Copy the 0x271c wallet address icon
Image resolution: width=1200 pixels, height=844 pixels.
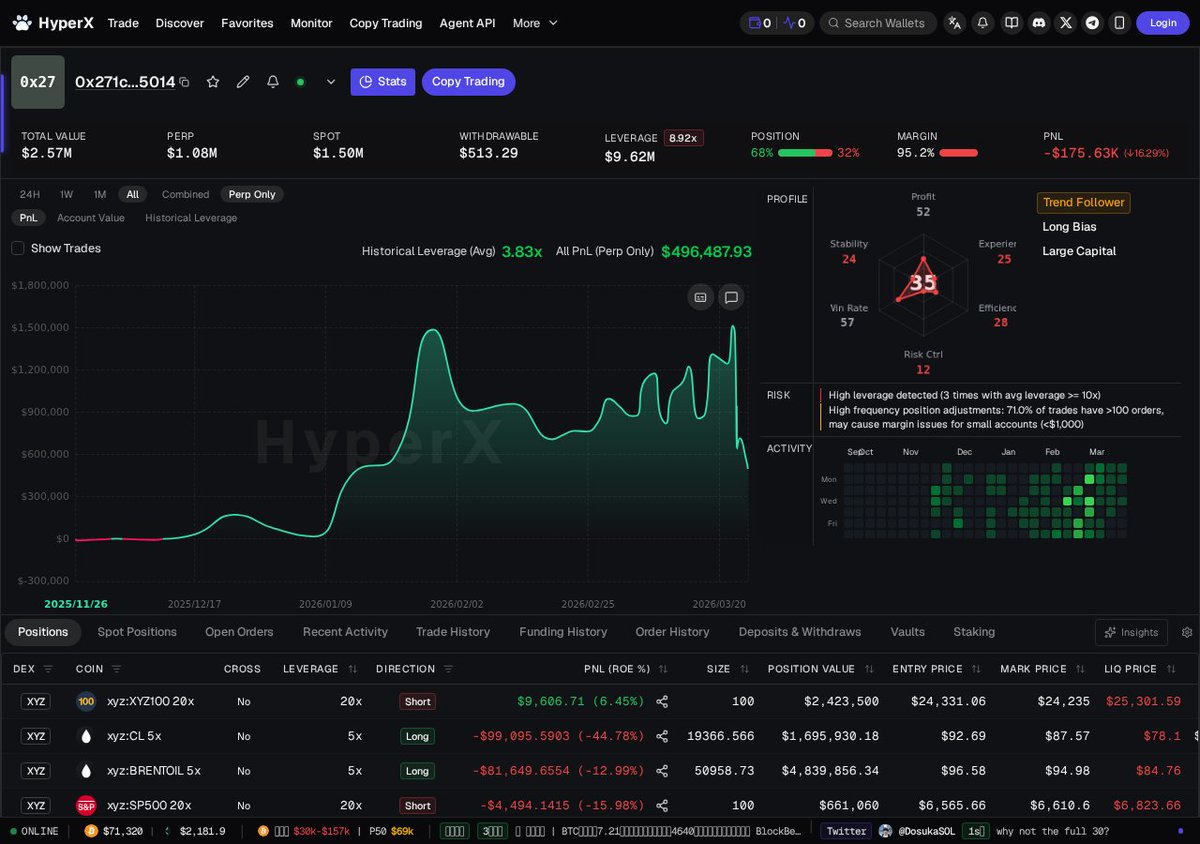click(x=184, y=82)
